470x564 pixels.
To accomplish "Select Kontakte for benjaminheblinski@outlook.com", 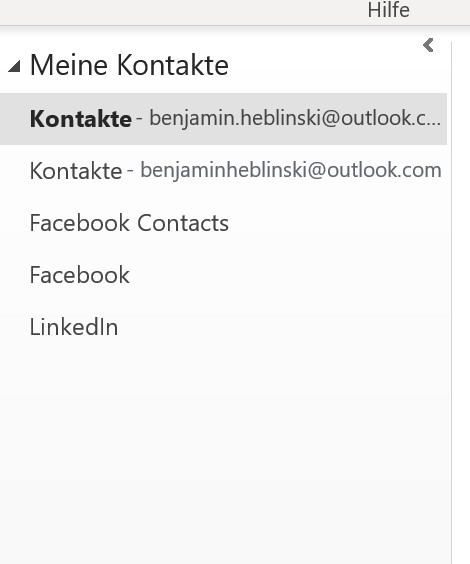I will [x=223, y=170].
